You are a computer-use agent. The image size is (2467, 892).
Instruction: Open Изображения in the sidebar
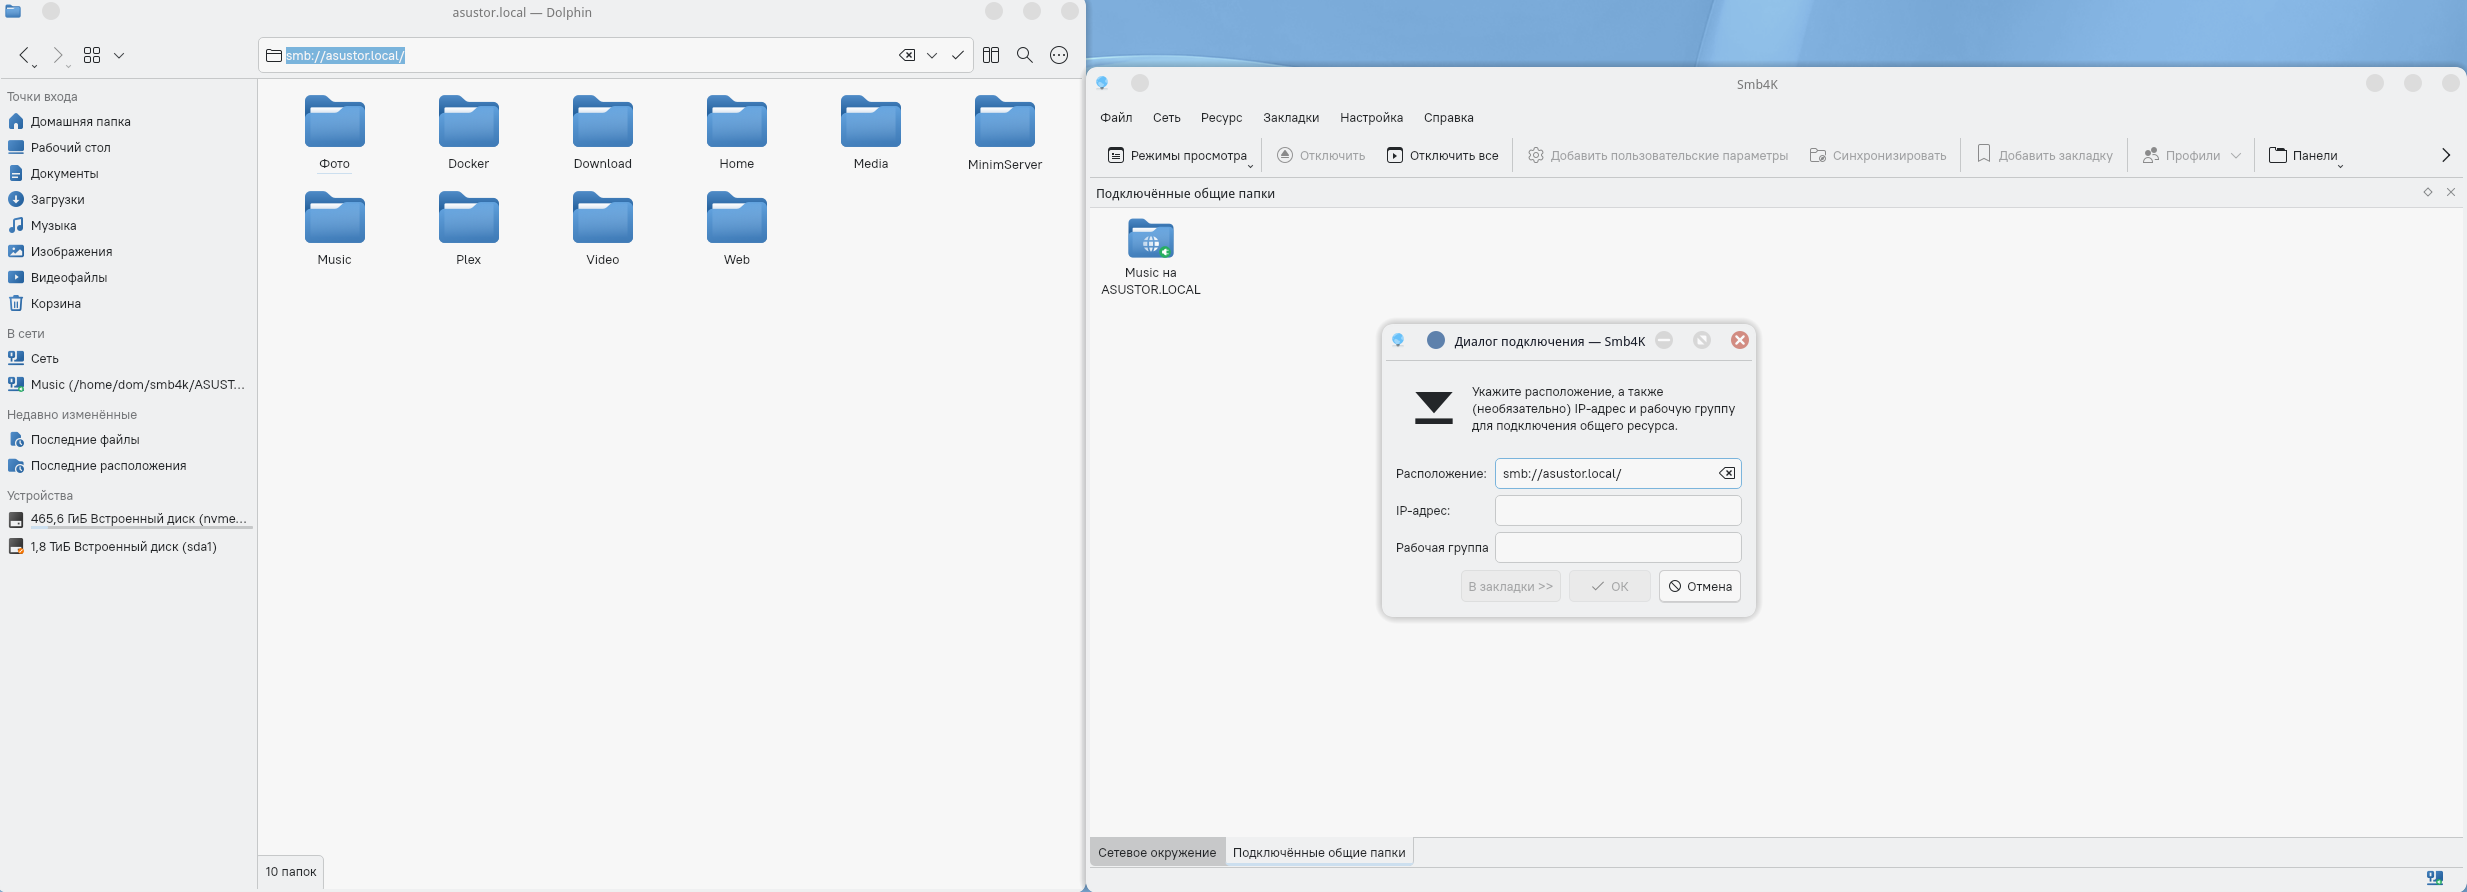click(x=128, y=251)
